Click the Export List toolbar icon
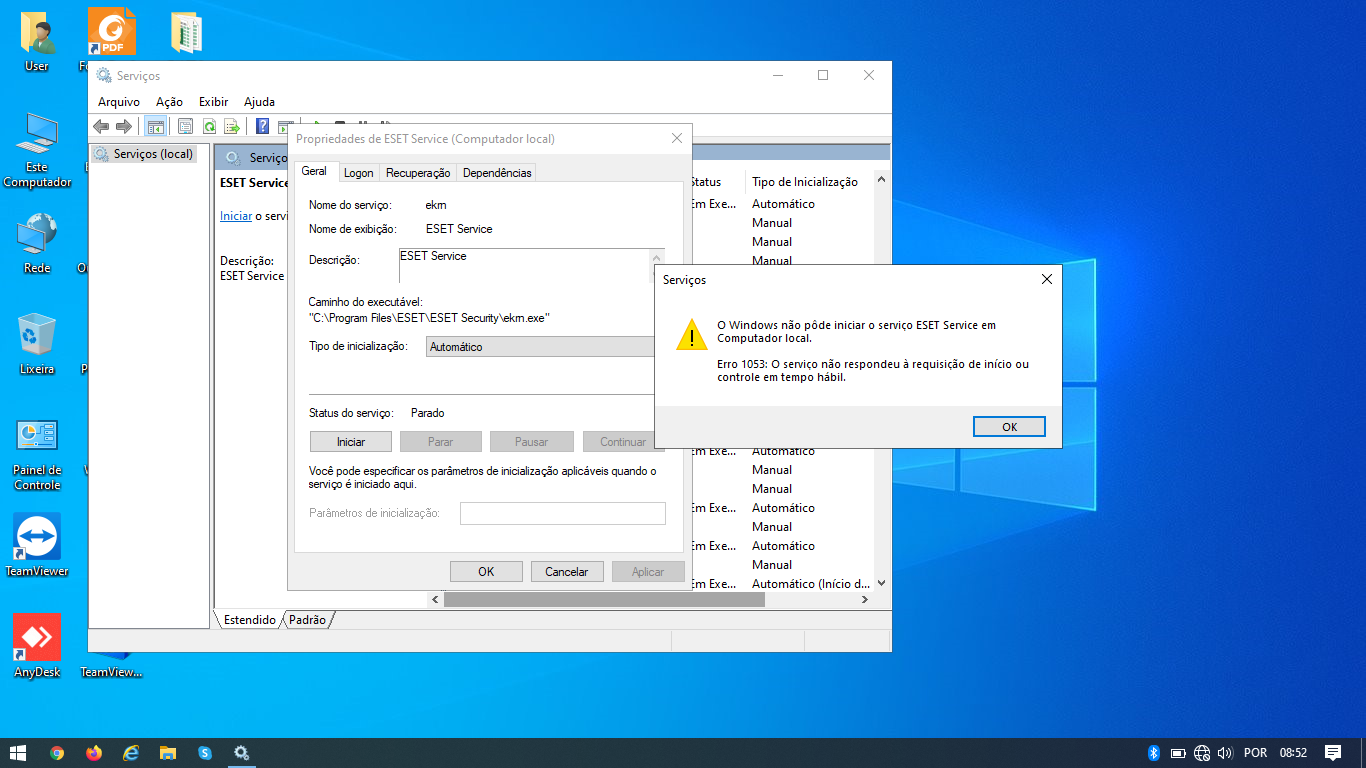The width and height of the screenshot is (1366, 768). (232, 126)
